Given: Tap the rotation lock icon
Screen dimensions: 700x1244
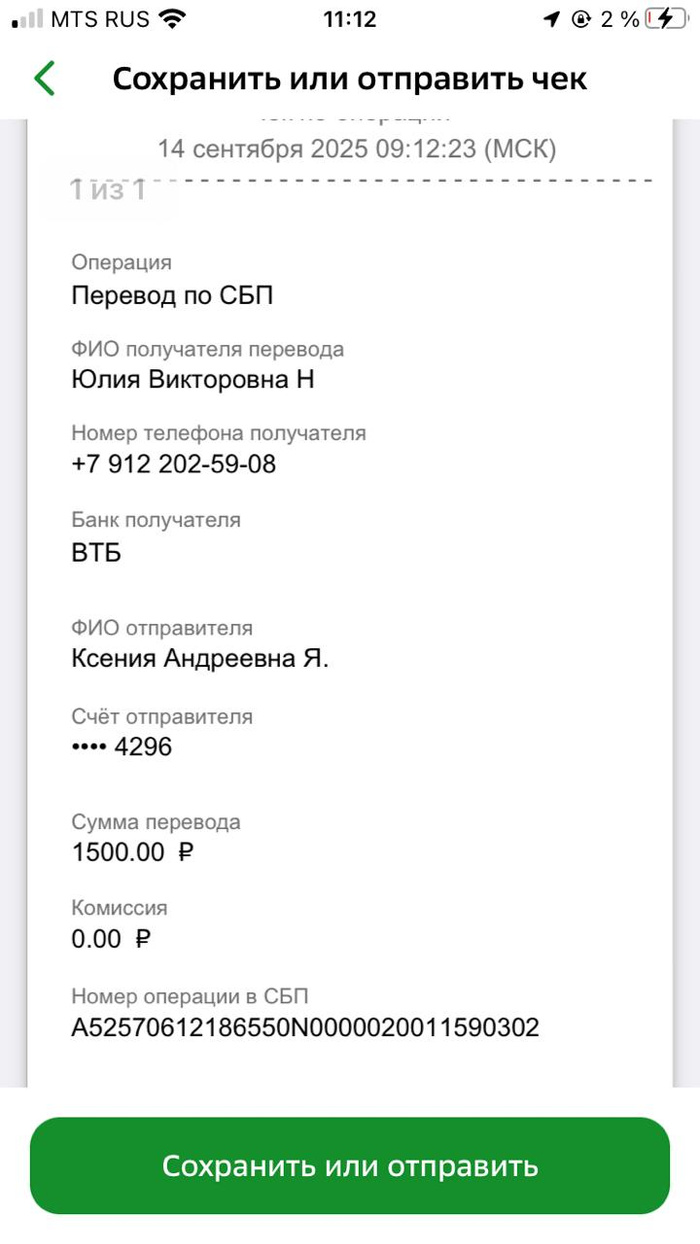Looking at the screenshot, I should [x=581, y=19].
